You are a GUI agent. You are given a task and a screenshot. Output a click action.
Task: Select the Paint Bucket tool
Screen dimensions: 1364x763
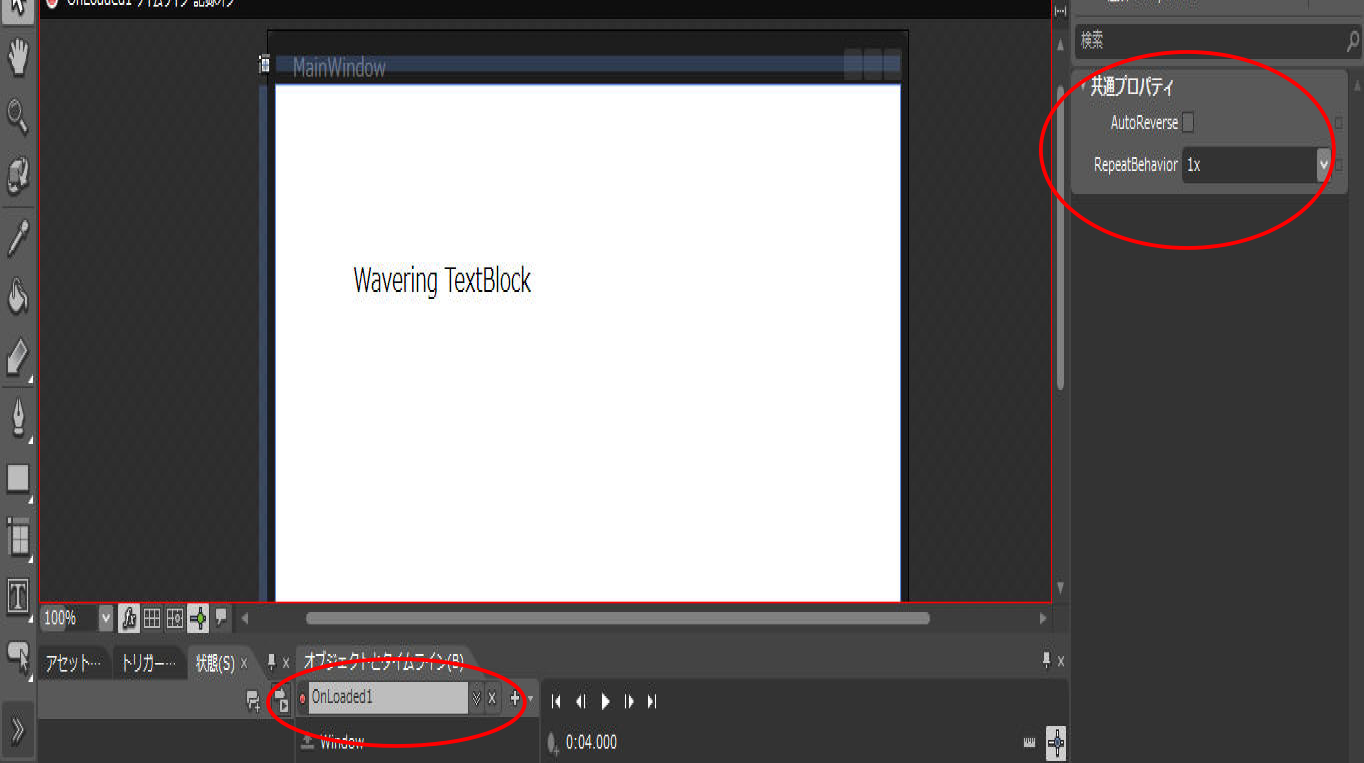18,296
